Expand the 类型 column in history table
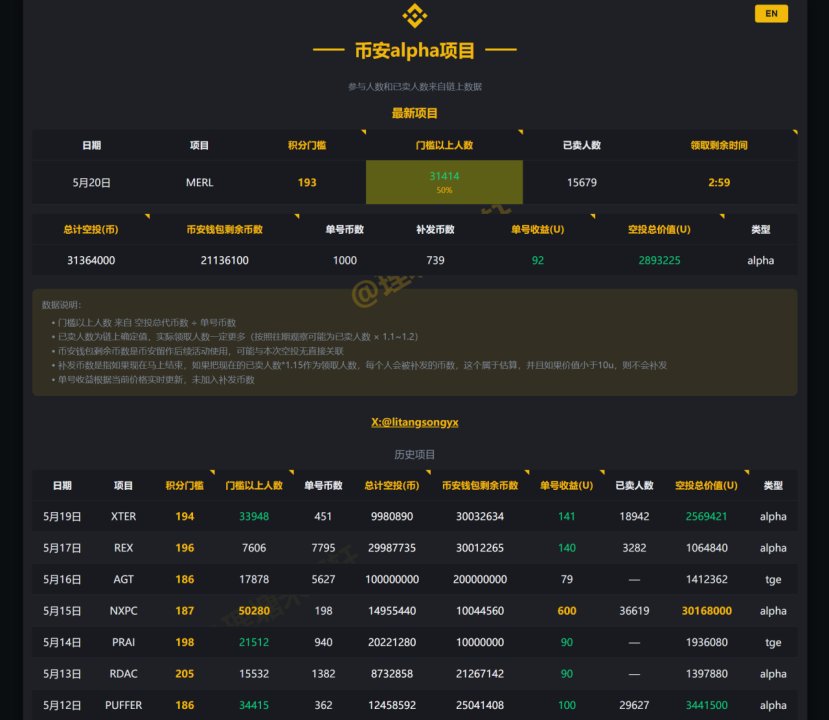Screen dimensions: 829x720 pos(772,485)
